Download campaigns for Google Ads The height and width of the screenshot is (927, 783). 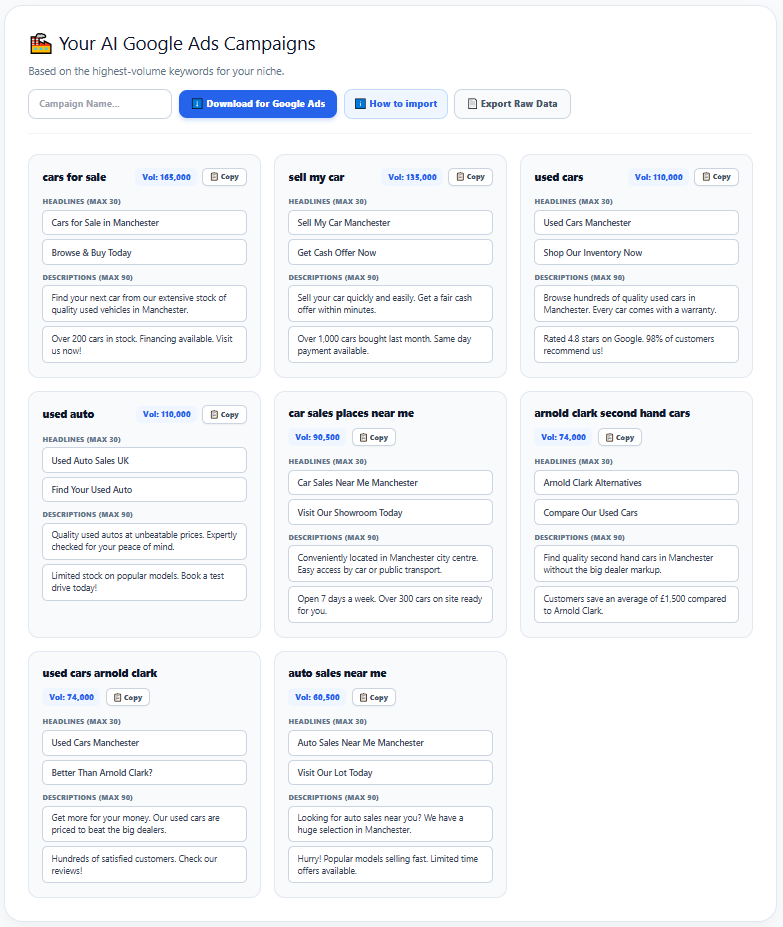click(258, 104)
